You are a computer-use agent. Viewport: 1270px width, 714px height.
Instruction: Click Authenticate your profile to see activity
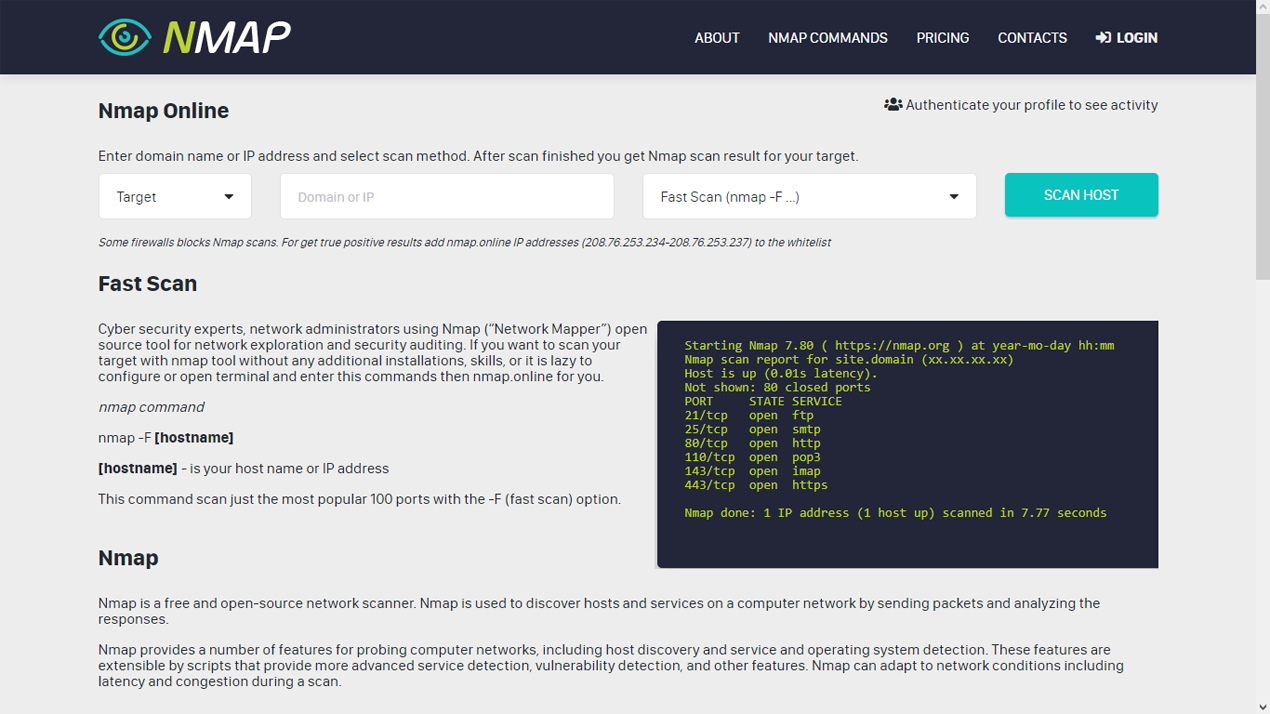coord(1031,105)
